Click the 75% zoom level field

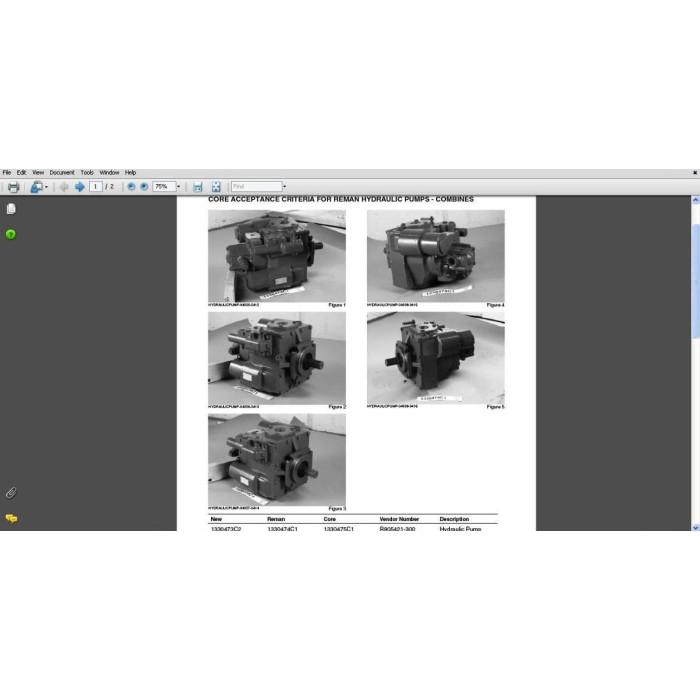point(164,187)
